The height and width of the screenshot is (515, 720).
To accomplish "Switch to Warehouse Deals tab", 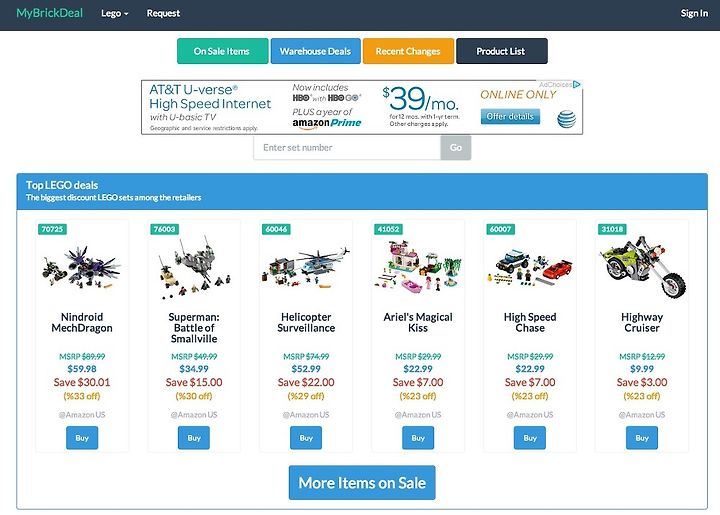I will [x=315, y=51].
